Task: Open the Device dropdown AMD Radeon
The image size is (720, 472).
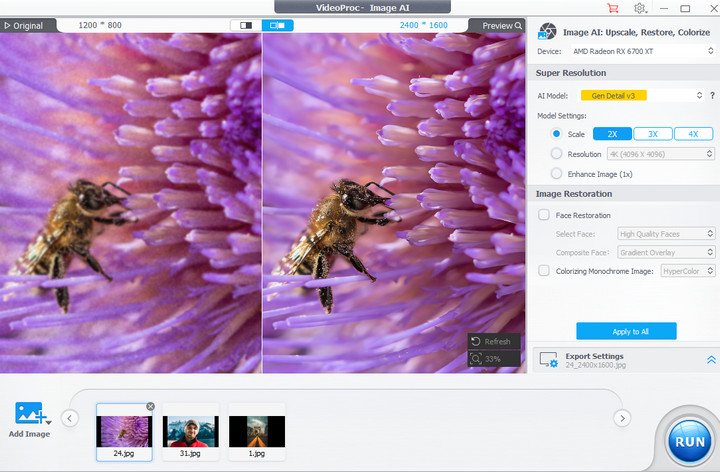Action: pyautogui.click(x=643, y=51)
